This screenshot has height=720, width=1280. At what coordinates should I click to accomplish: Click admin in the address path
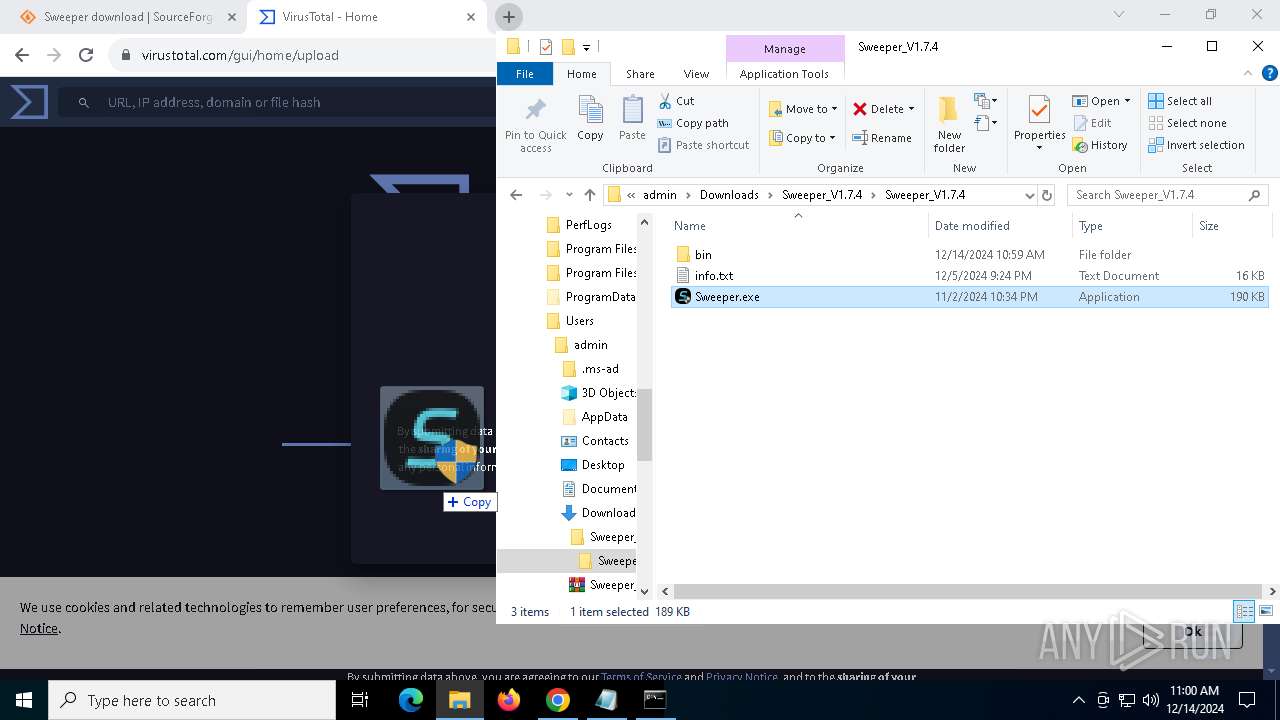(x=660, y=195)
